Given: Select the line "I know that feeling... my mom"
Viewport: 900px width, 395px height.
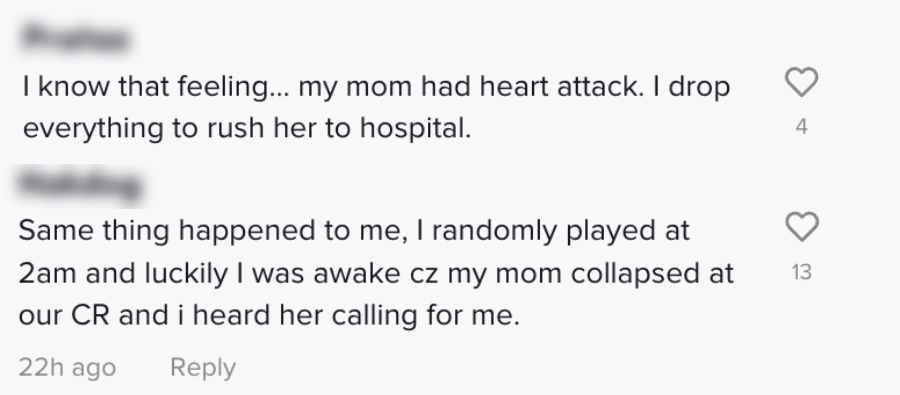Looking at the screenshot, I should (x=377, y=87).
